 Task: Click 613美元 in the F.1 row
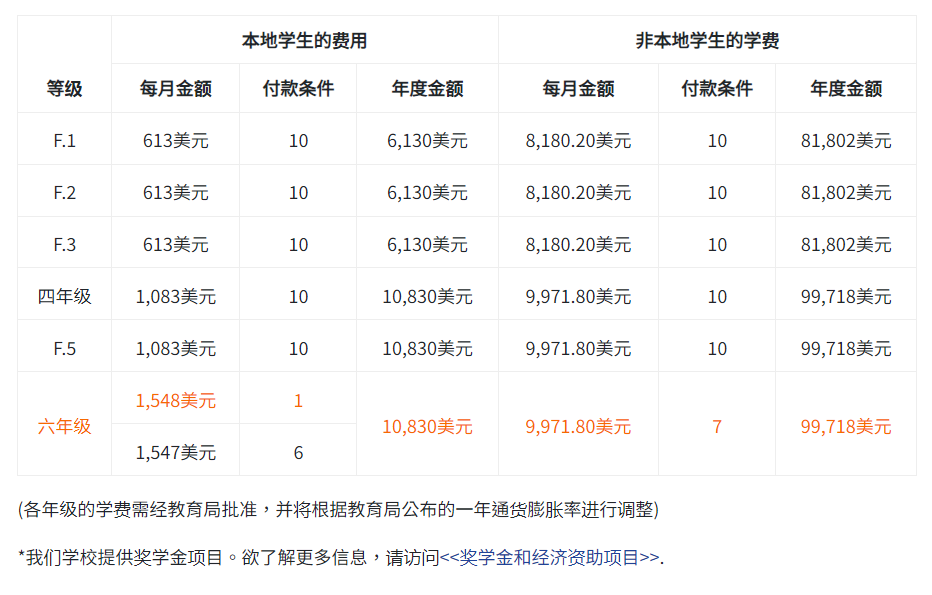tap(175, 141)
